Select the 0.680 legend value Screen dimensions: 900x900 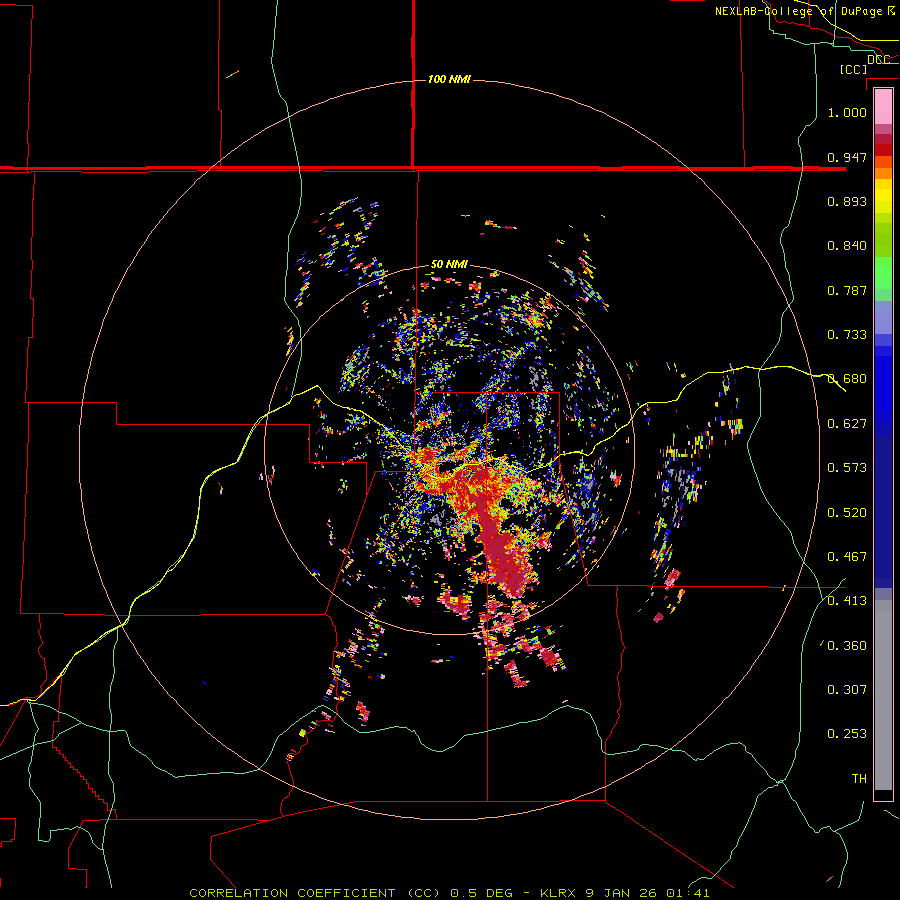[x=847, y=379]
